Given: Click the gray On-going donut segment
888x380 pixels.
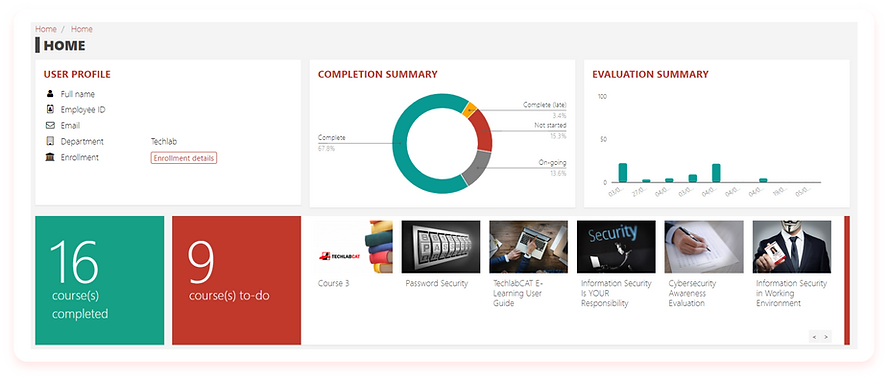Looking at the screenshot, I should click(x=478, y=168).
